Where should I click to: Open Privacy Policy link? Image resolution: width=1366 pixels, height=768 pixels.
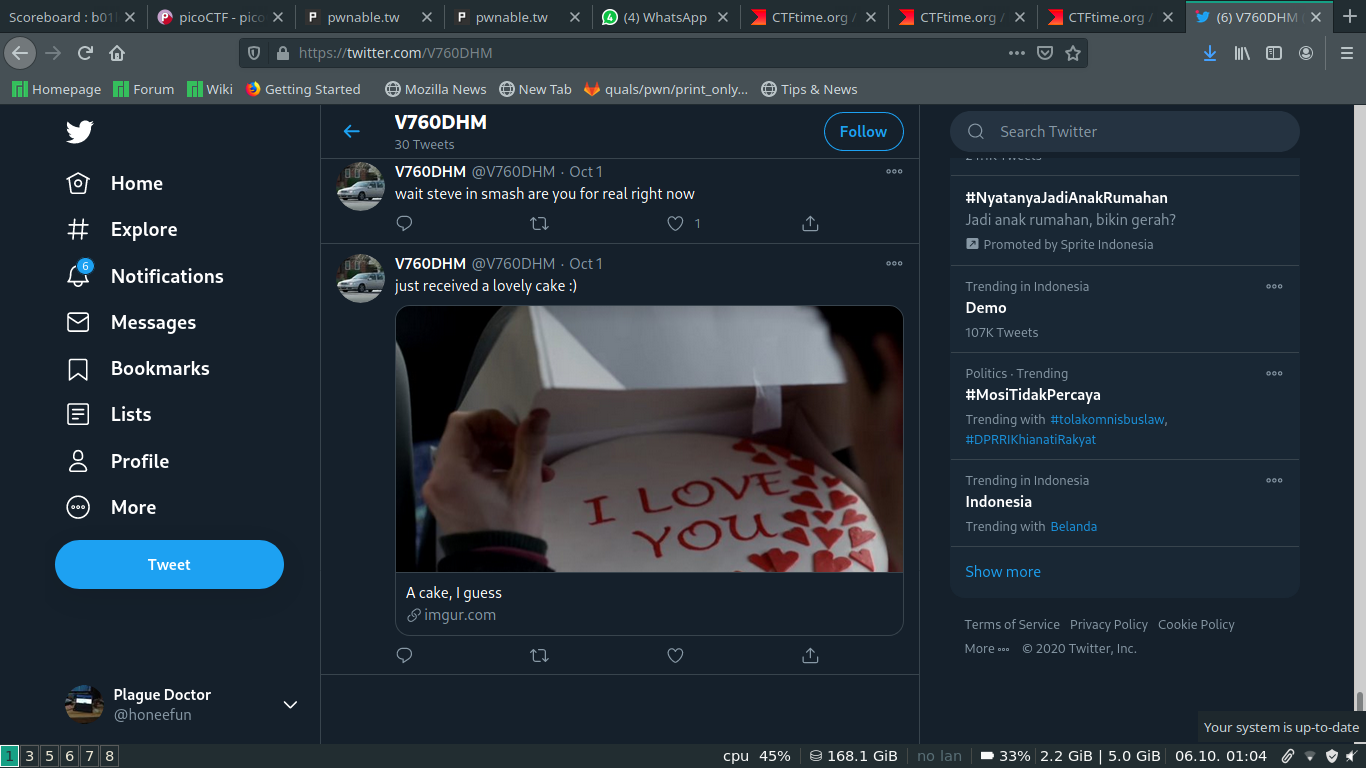1109,624
